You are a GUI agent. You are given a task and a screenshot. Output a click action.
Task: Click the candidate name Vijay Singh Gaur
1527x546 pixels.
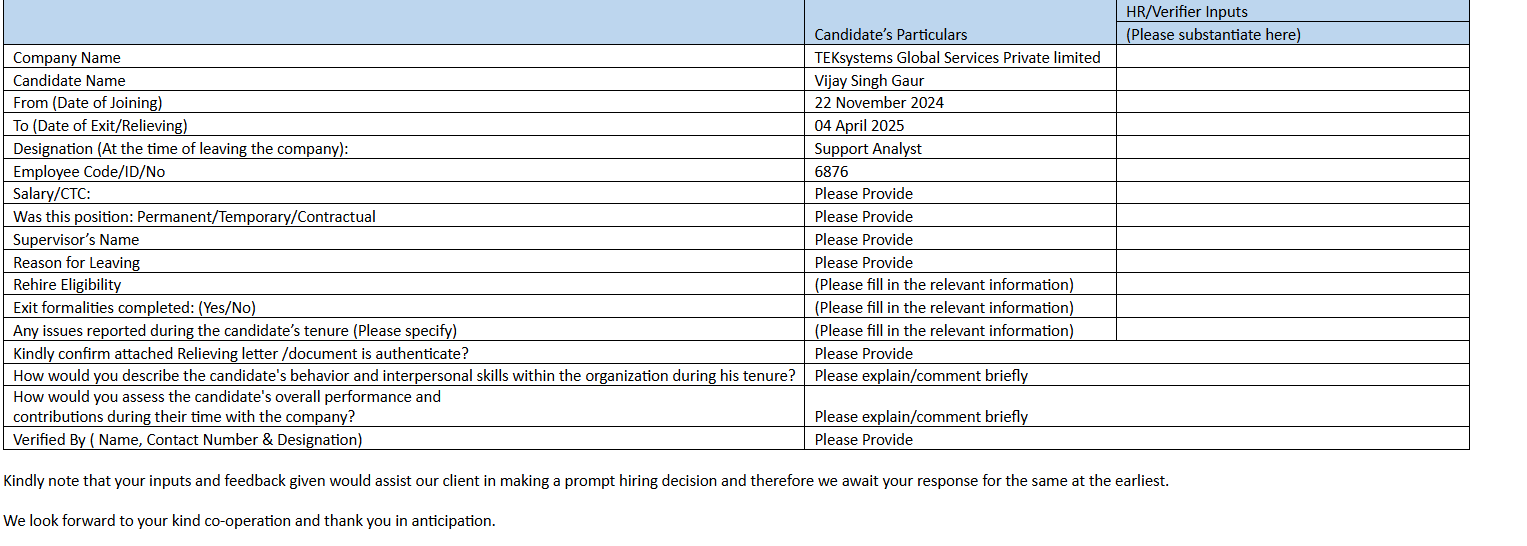pos(869,81)
